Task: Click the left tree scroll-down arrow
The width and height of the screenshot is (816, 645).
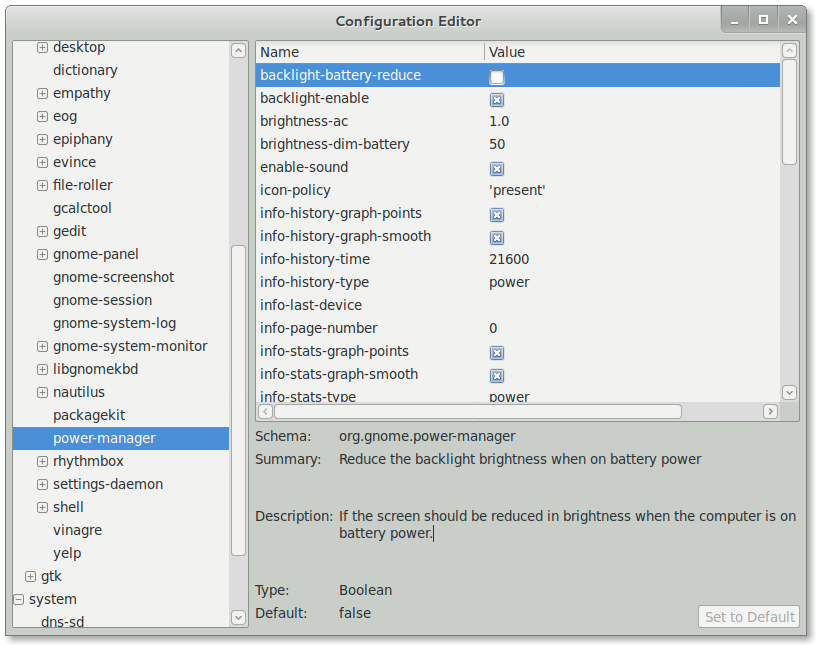Action: click(238, 617)
